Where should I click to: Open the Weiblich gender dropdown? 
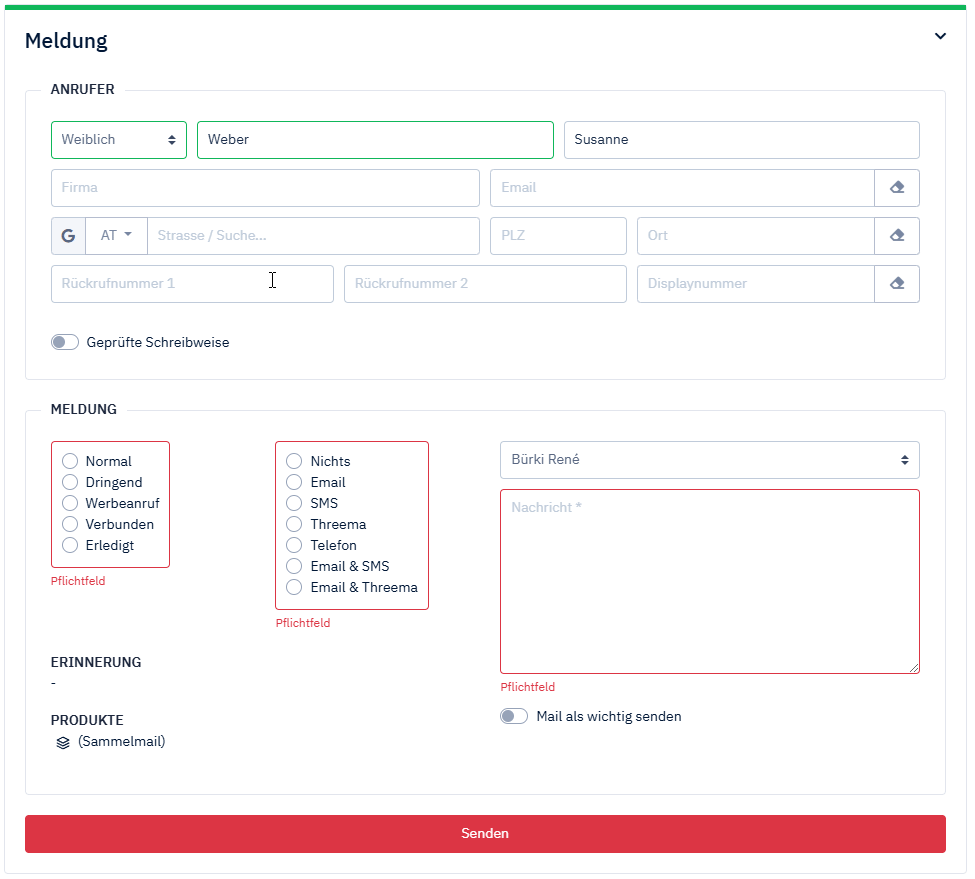(118, 140)
